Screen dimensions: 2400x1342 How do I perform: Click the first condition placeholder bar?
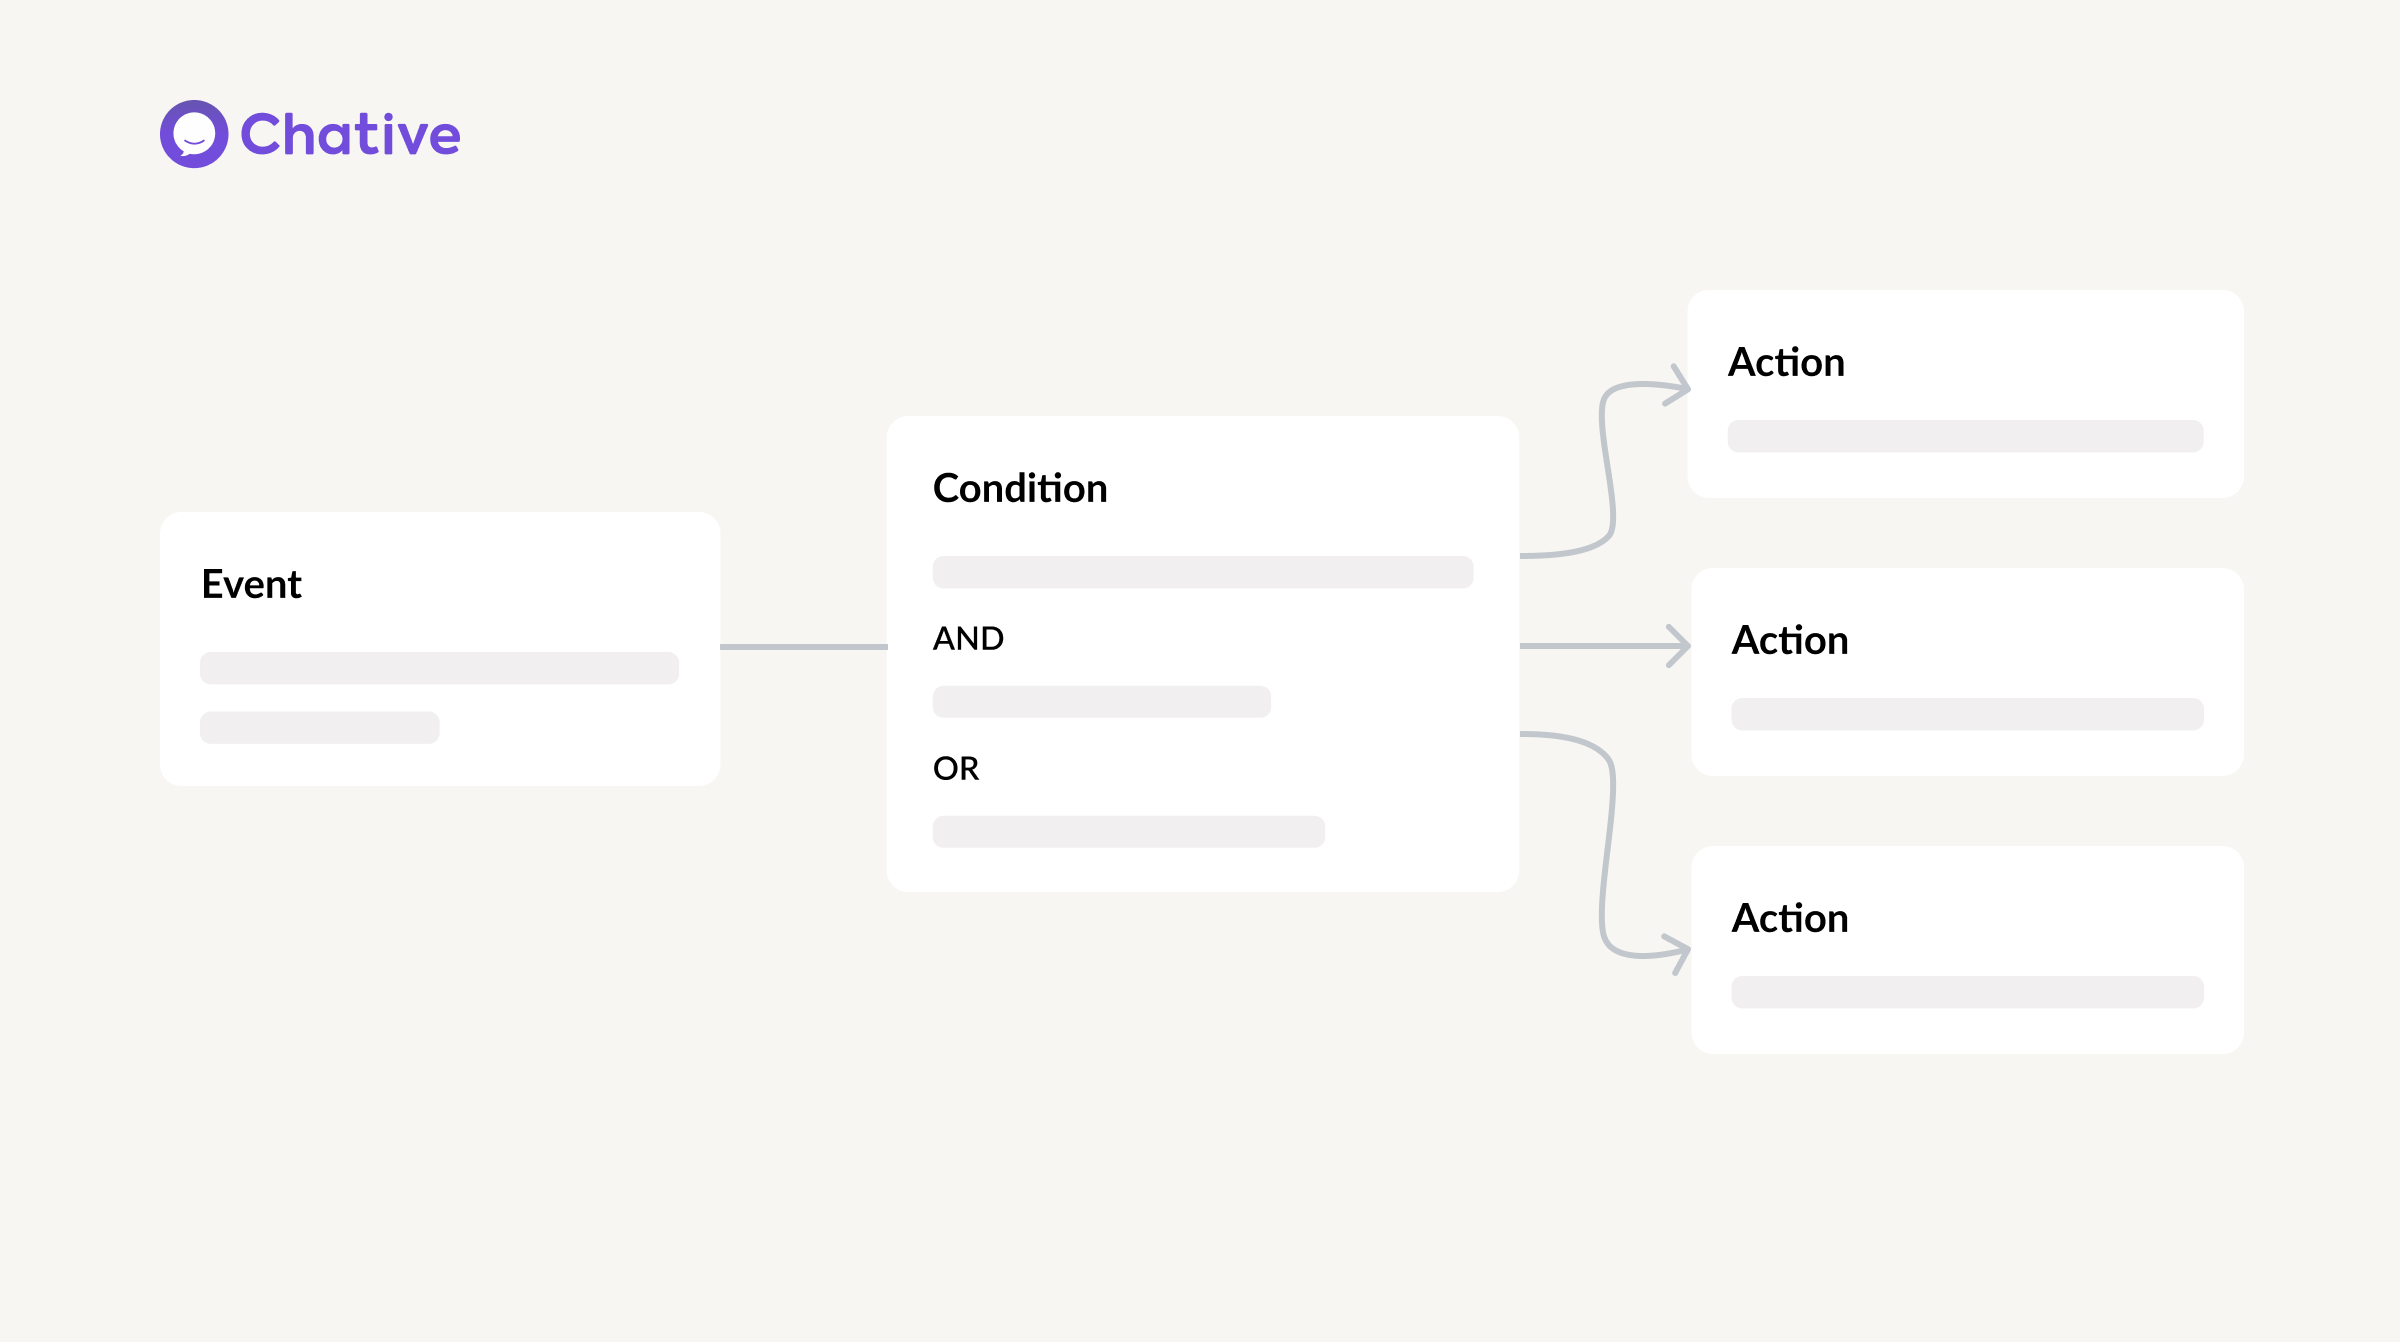(1203, 572)
